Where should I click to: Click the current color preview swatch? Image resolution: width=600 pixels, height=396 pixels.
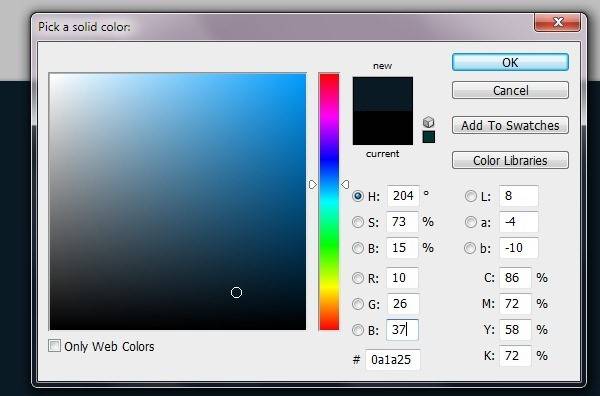click(383, 128)
